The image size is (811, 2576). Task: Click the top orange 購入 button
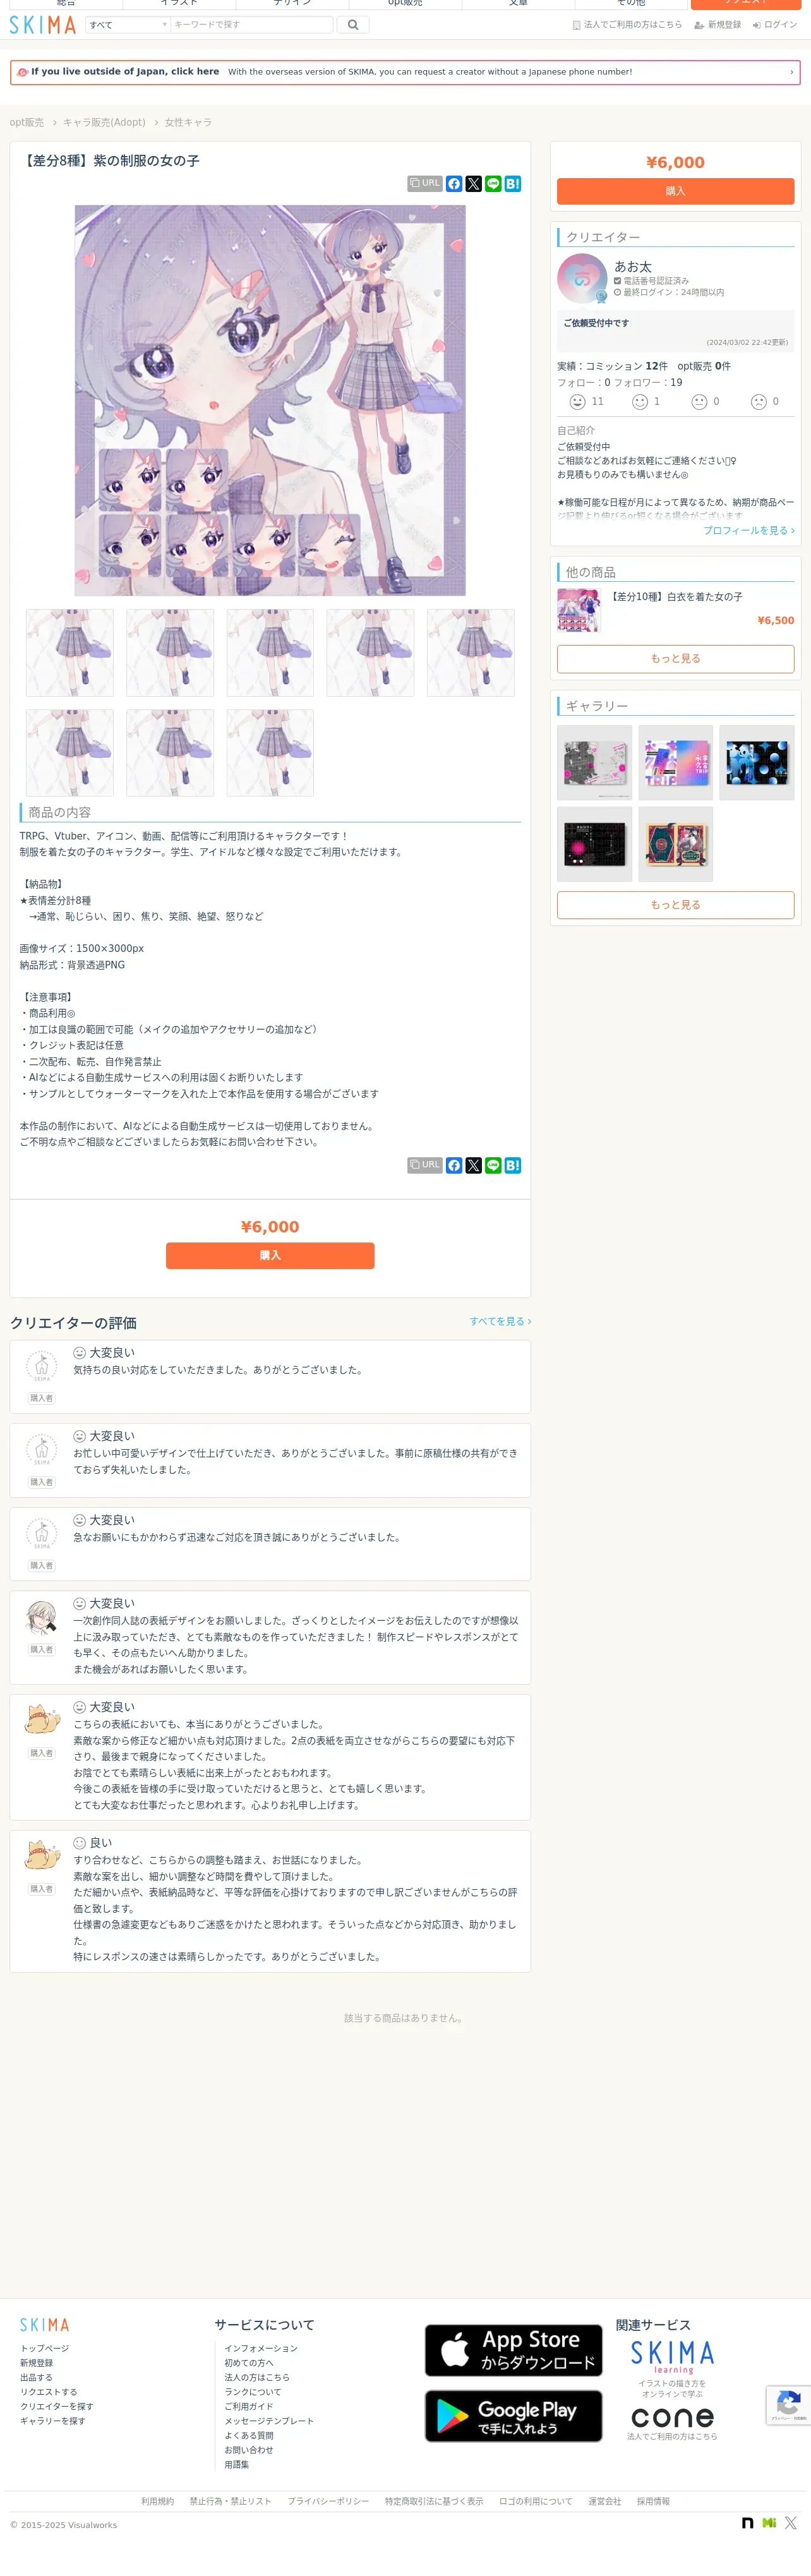[x=675, y=191]
